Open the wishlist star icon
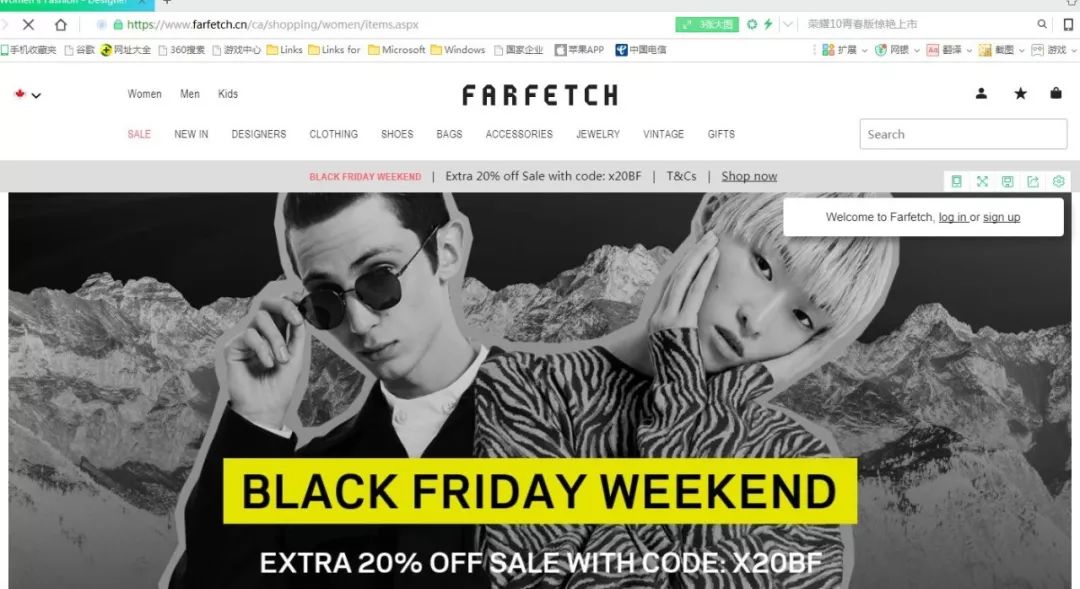 point(1020,93)
